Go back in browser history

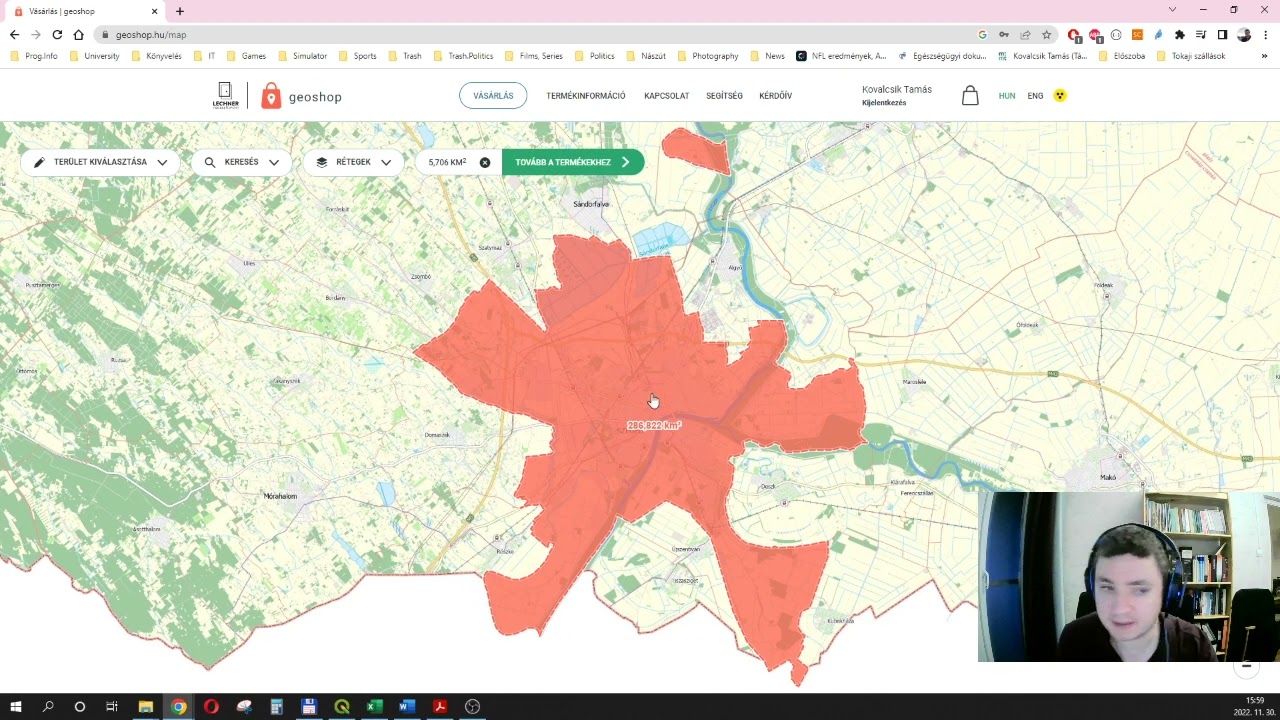[x=14, y=35]
